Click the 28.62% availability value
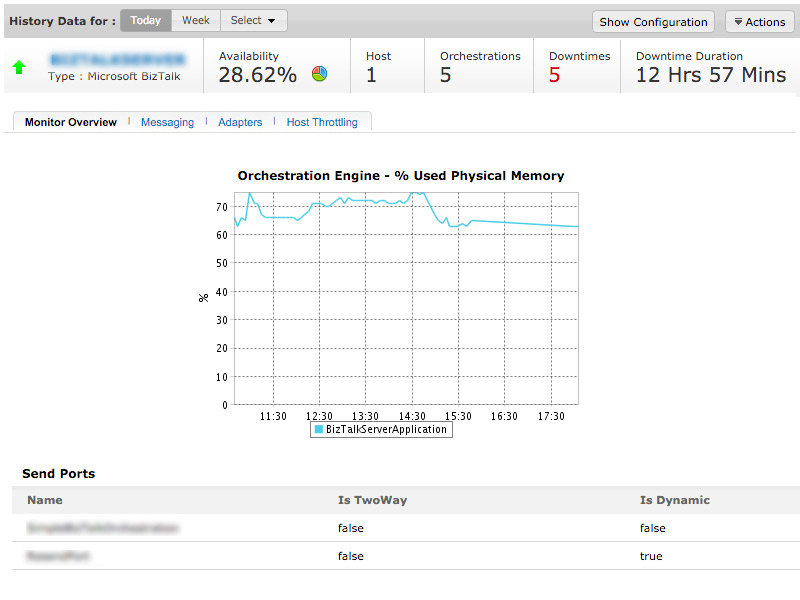Viewport: 800px width, 600px height. 258,75
